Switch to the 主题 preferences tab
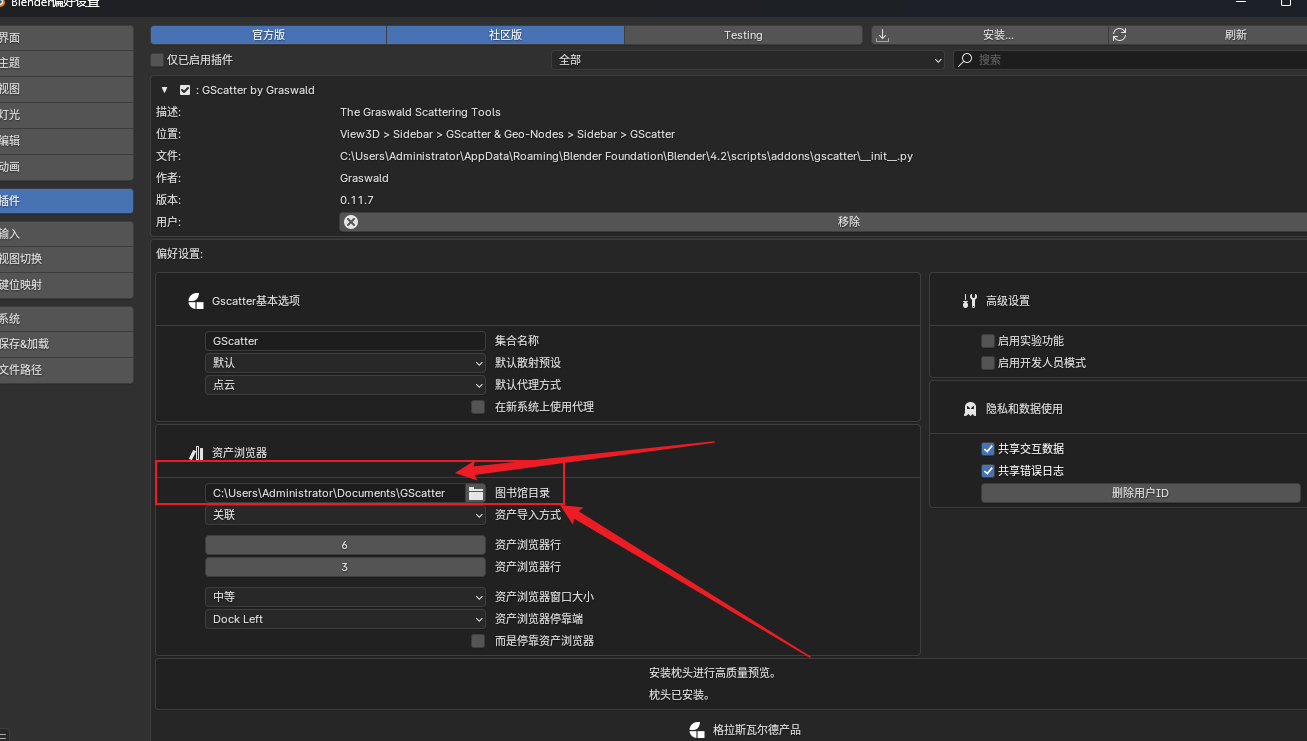The height and width of the screenshot is (741, 1307). [66, 63]
